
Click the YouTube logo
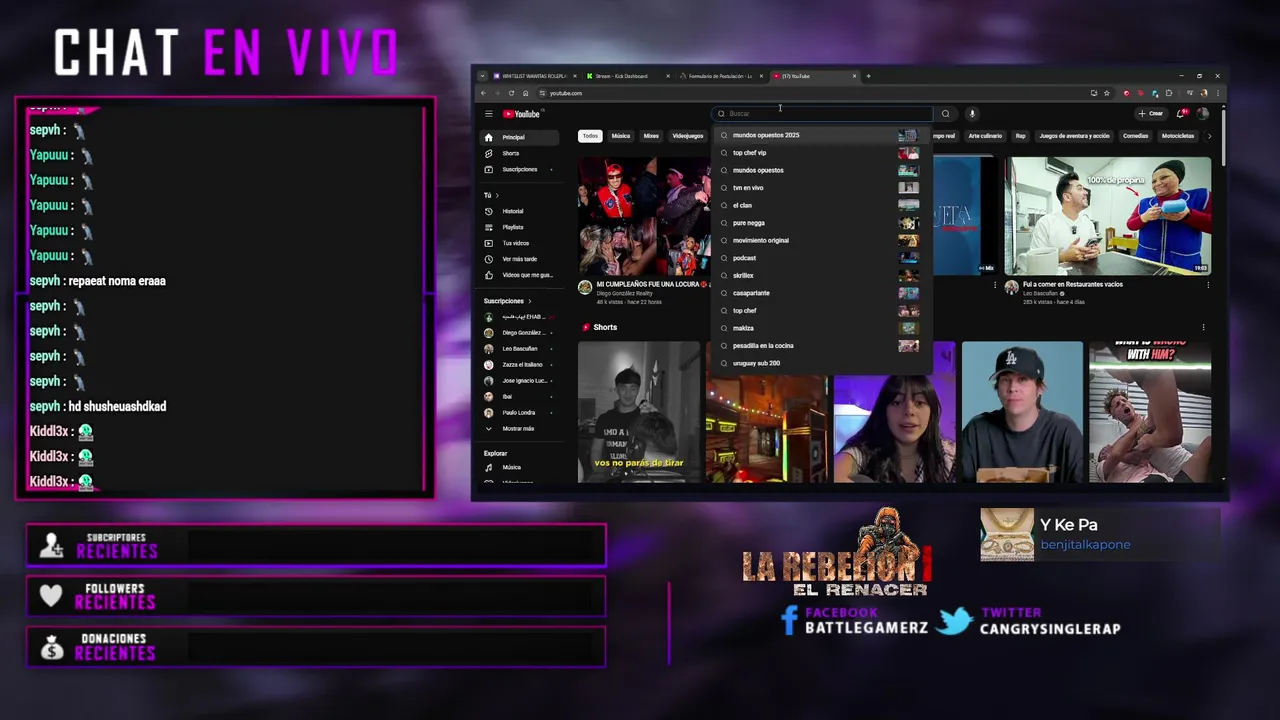pos(521,114)
